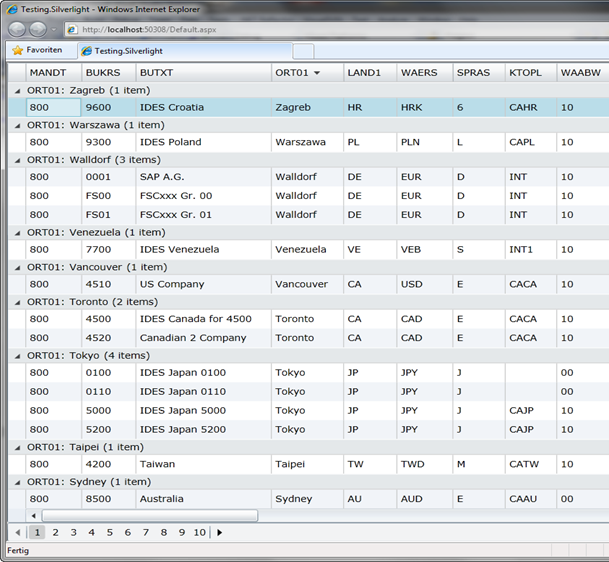Collapse the ORT01: Walldorf group
The height and width of the screenshot is (562, 609).
click(x=17, y=160)
